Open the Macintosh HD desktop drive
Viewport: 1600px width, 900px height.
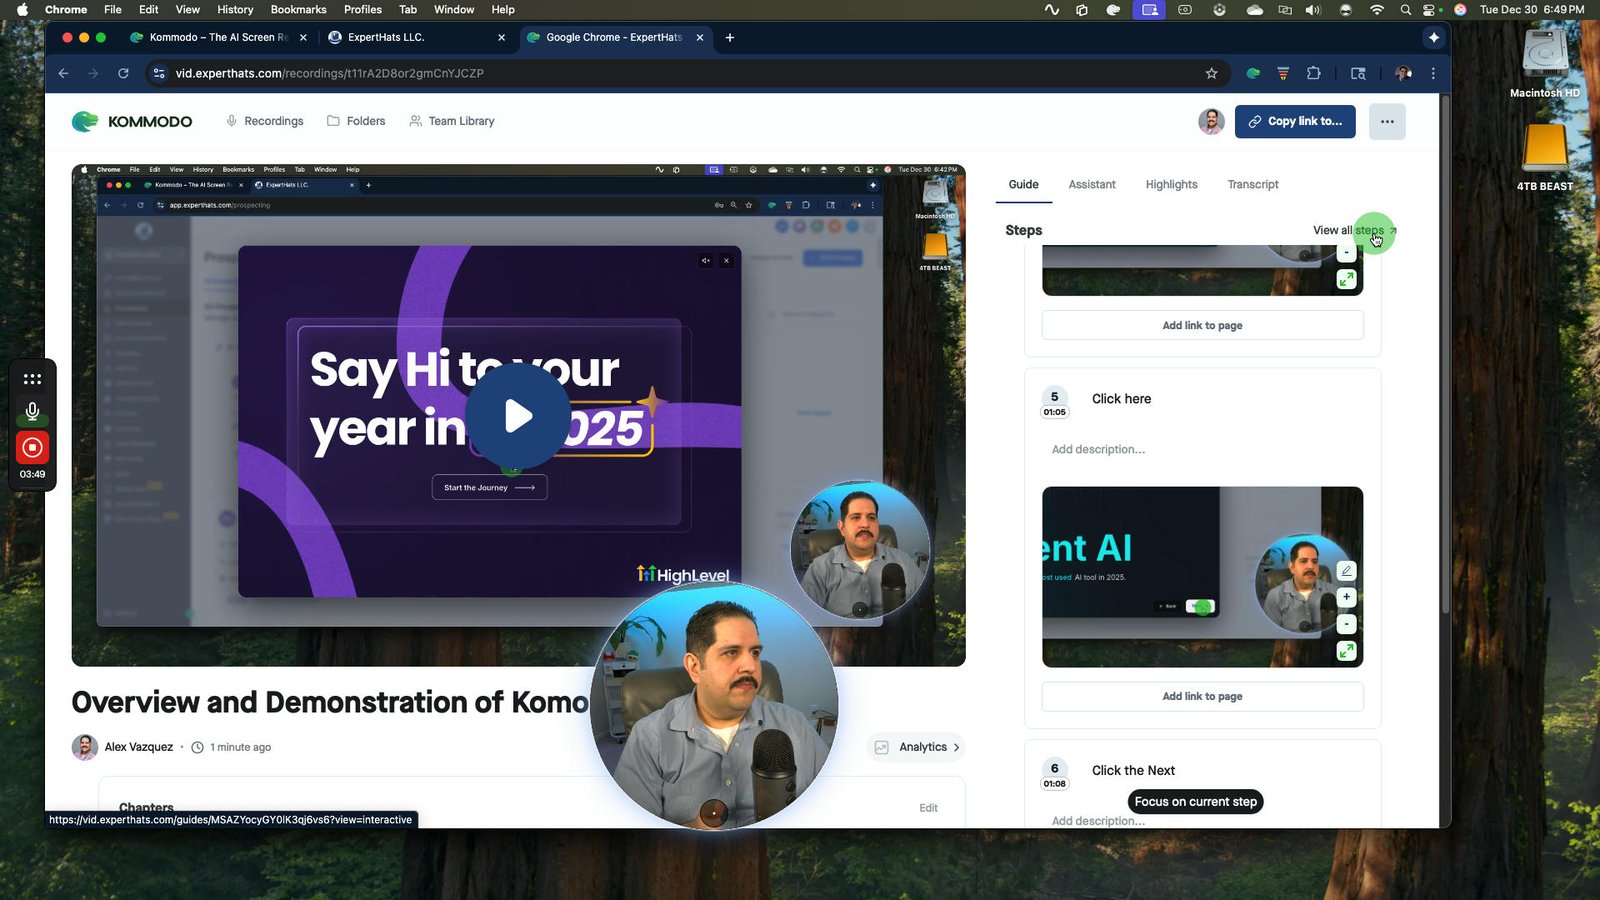point(1545,63)
